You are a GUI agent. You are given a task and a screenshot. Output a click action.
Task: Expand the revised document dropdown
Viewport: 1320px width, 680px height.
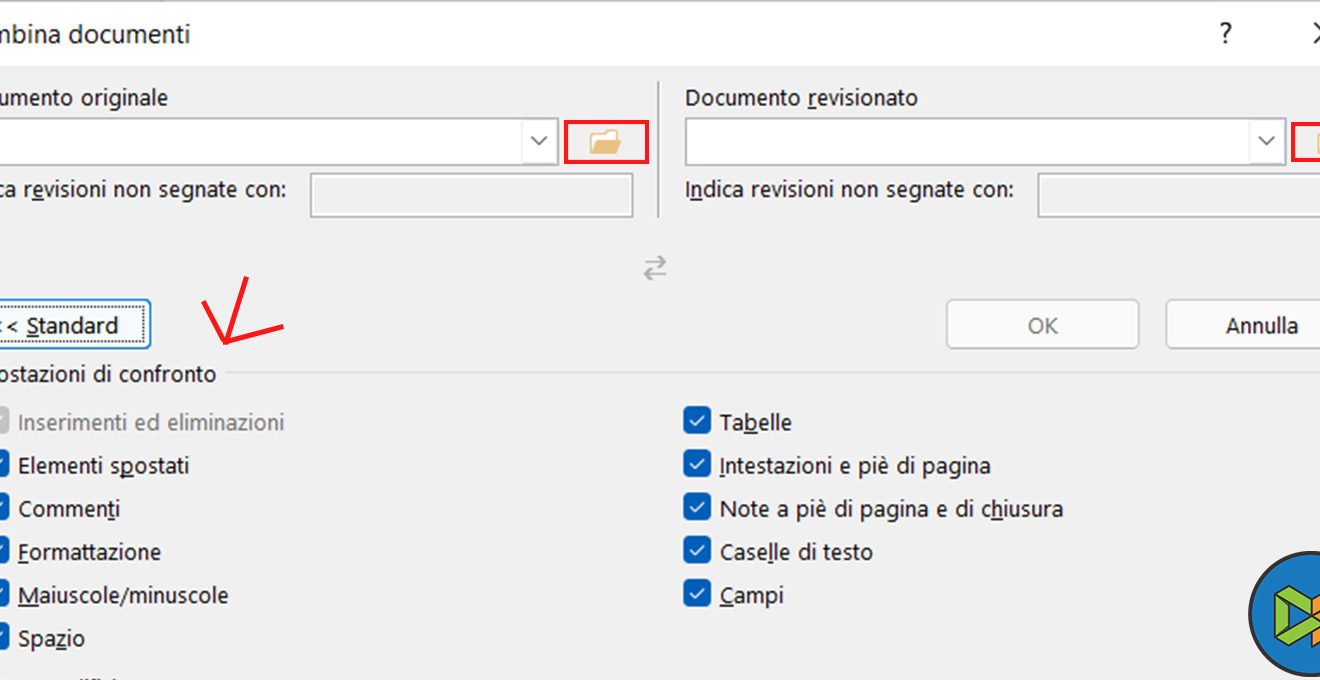click(1266, 142)
